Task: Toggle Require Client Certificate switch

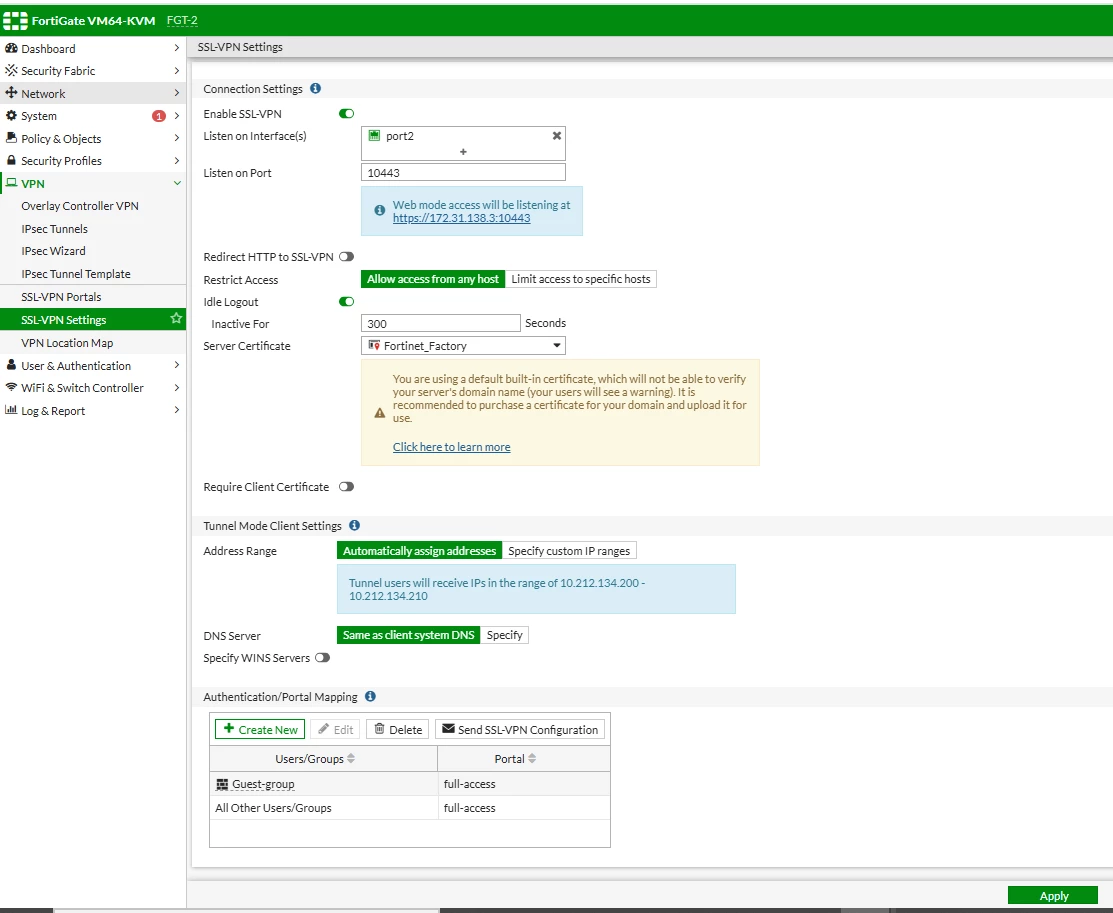Action: (x=346, y=487)
